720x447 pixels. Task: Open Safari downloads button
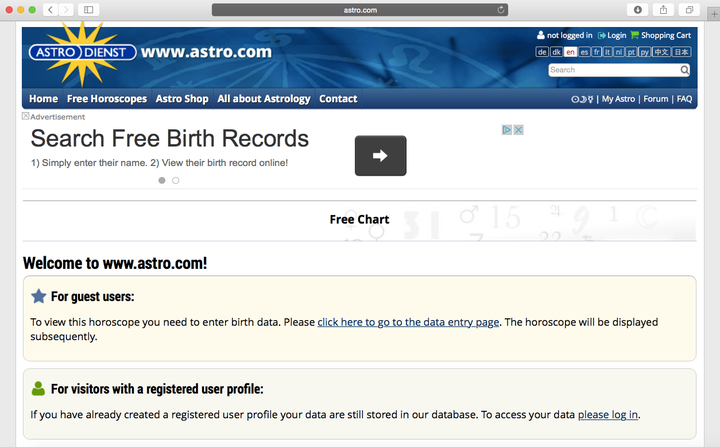point(638,10)
